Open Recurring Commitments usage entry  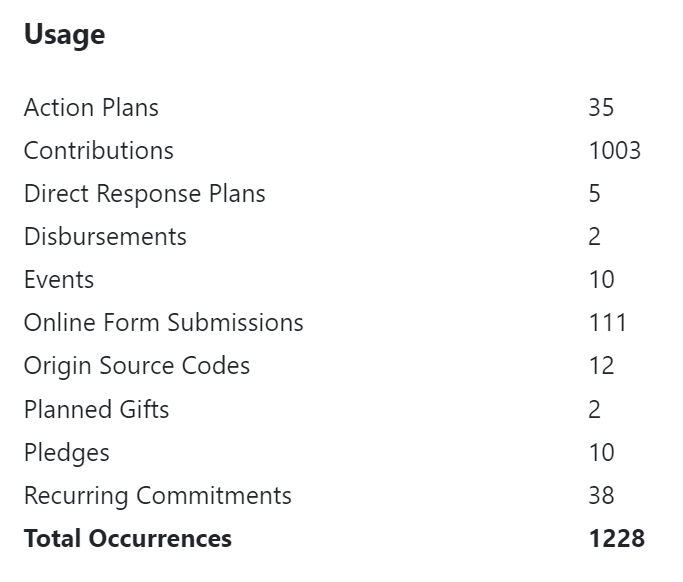click(157, 495)
